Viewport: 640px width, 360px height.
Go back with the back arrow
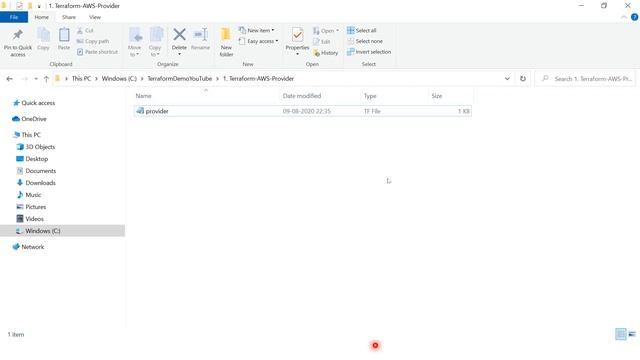10,79
